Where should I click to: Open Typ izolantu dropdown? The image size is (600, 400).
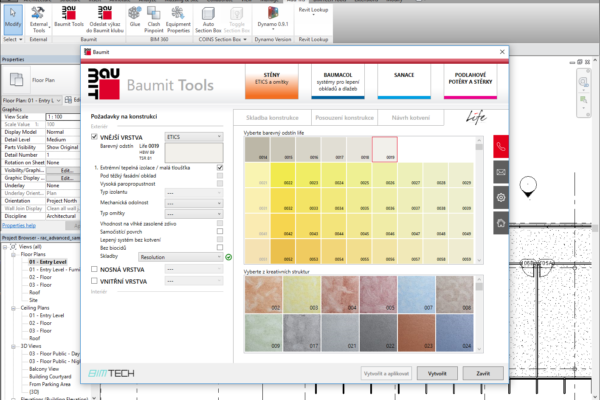click(194, 193)
